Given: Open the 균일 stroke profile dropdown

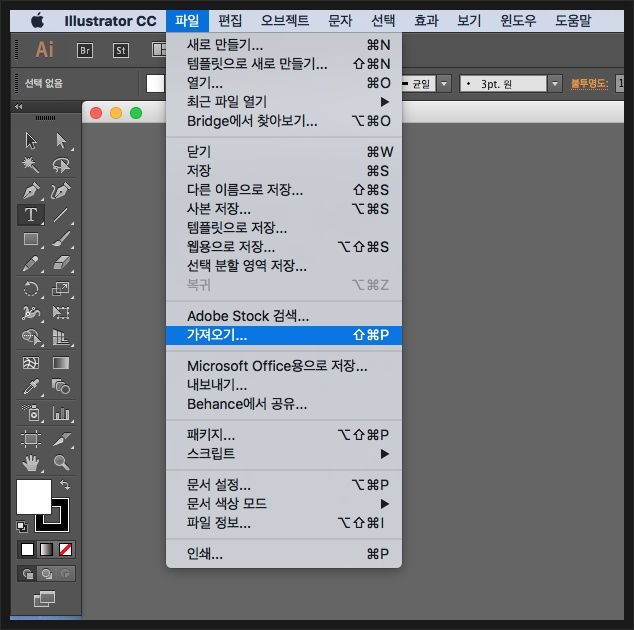Looking at the screenshot, I should coord(444,84).
